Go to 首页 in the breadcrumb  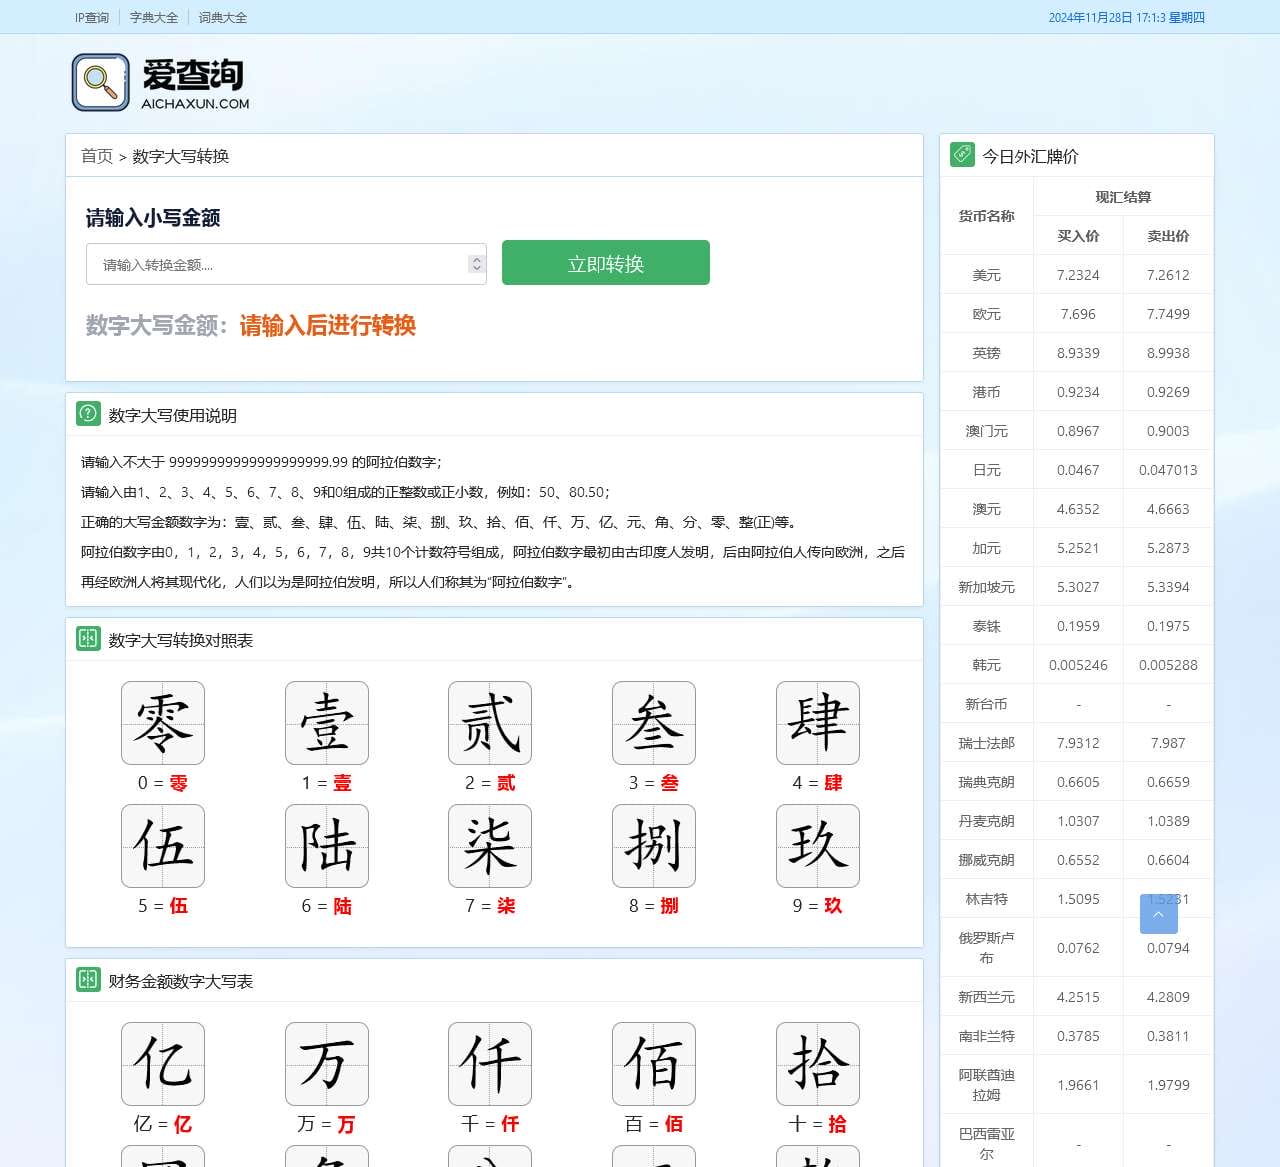tap(97, 156)
